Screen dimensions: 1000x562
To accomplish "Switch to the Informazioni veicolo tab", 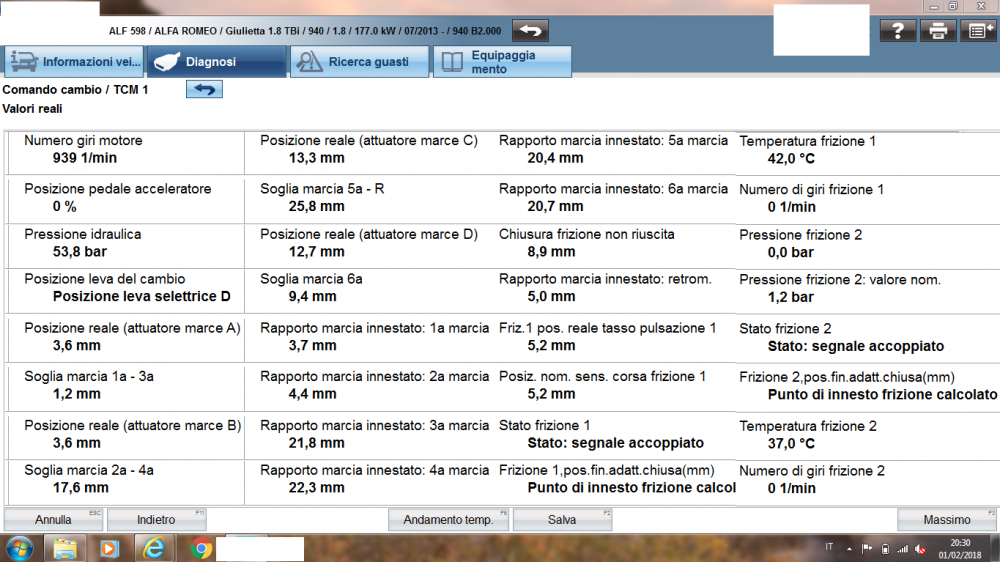I will point(74,62).
